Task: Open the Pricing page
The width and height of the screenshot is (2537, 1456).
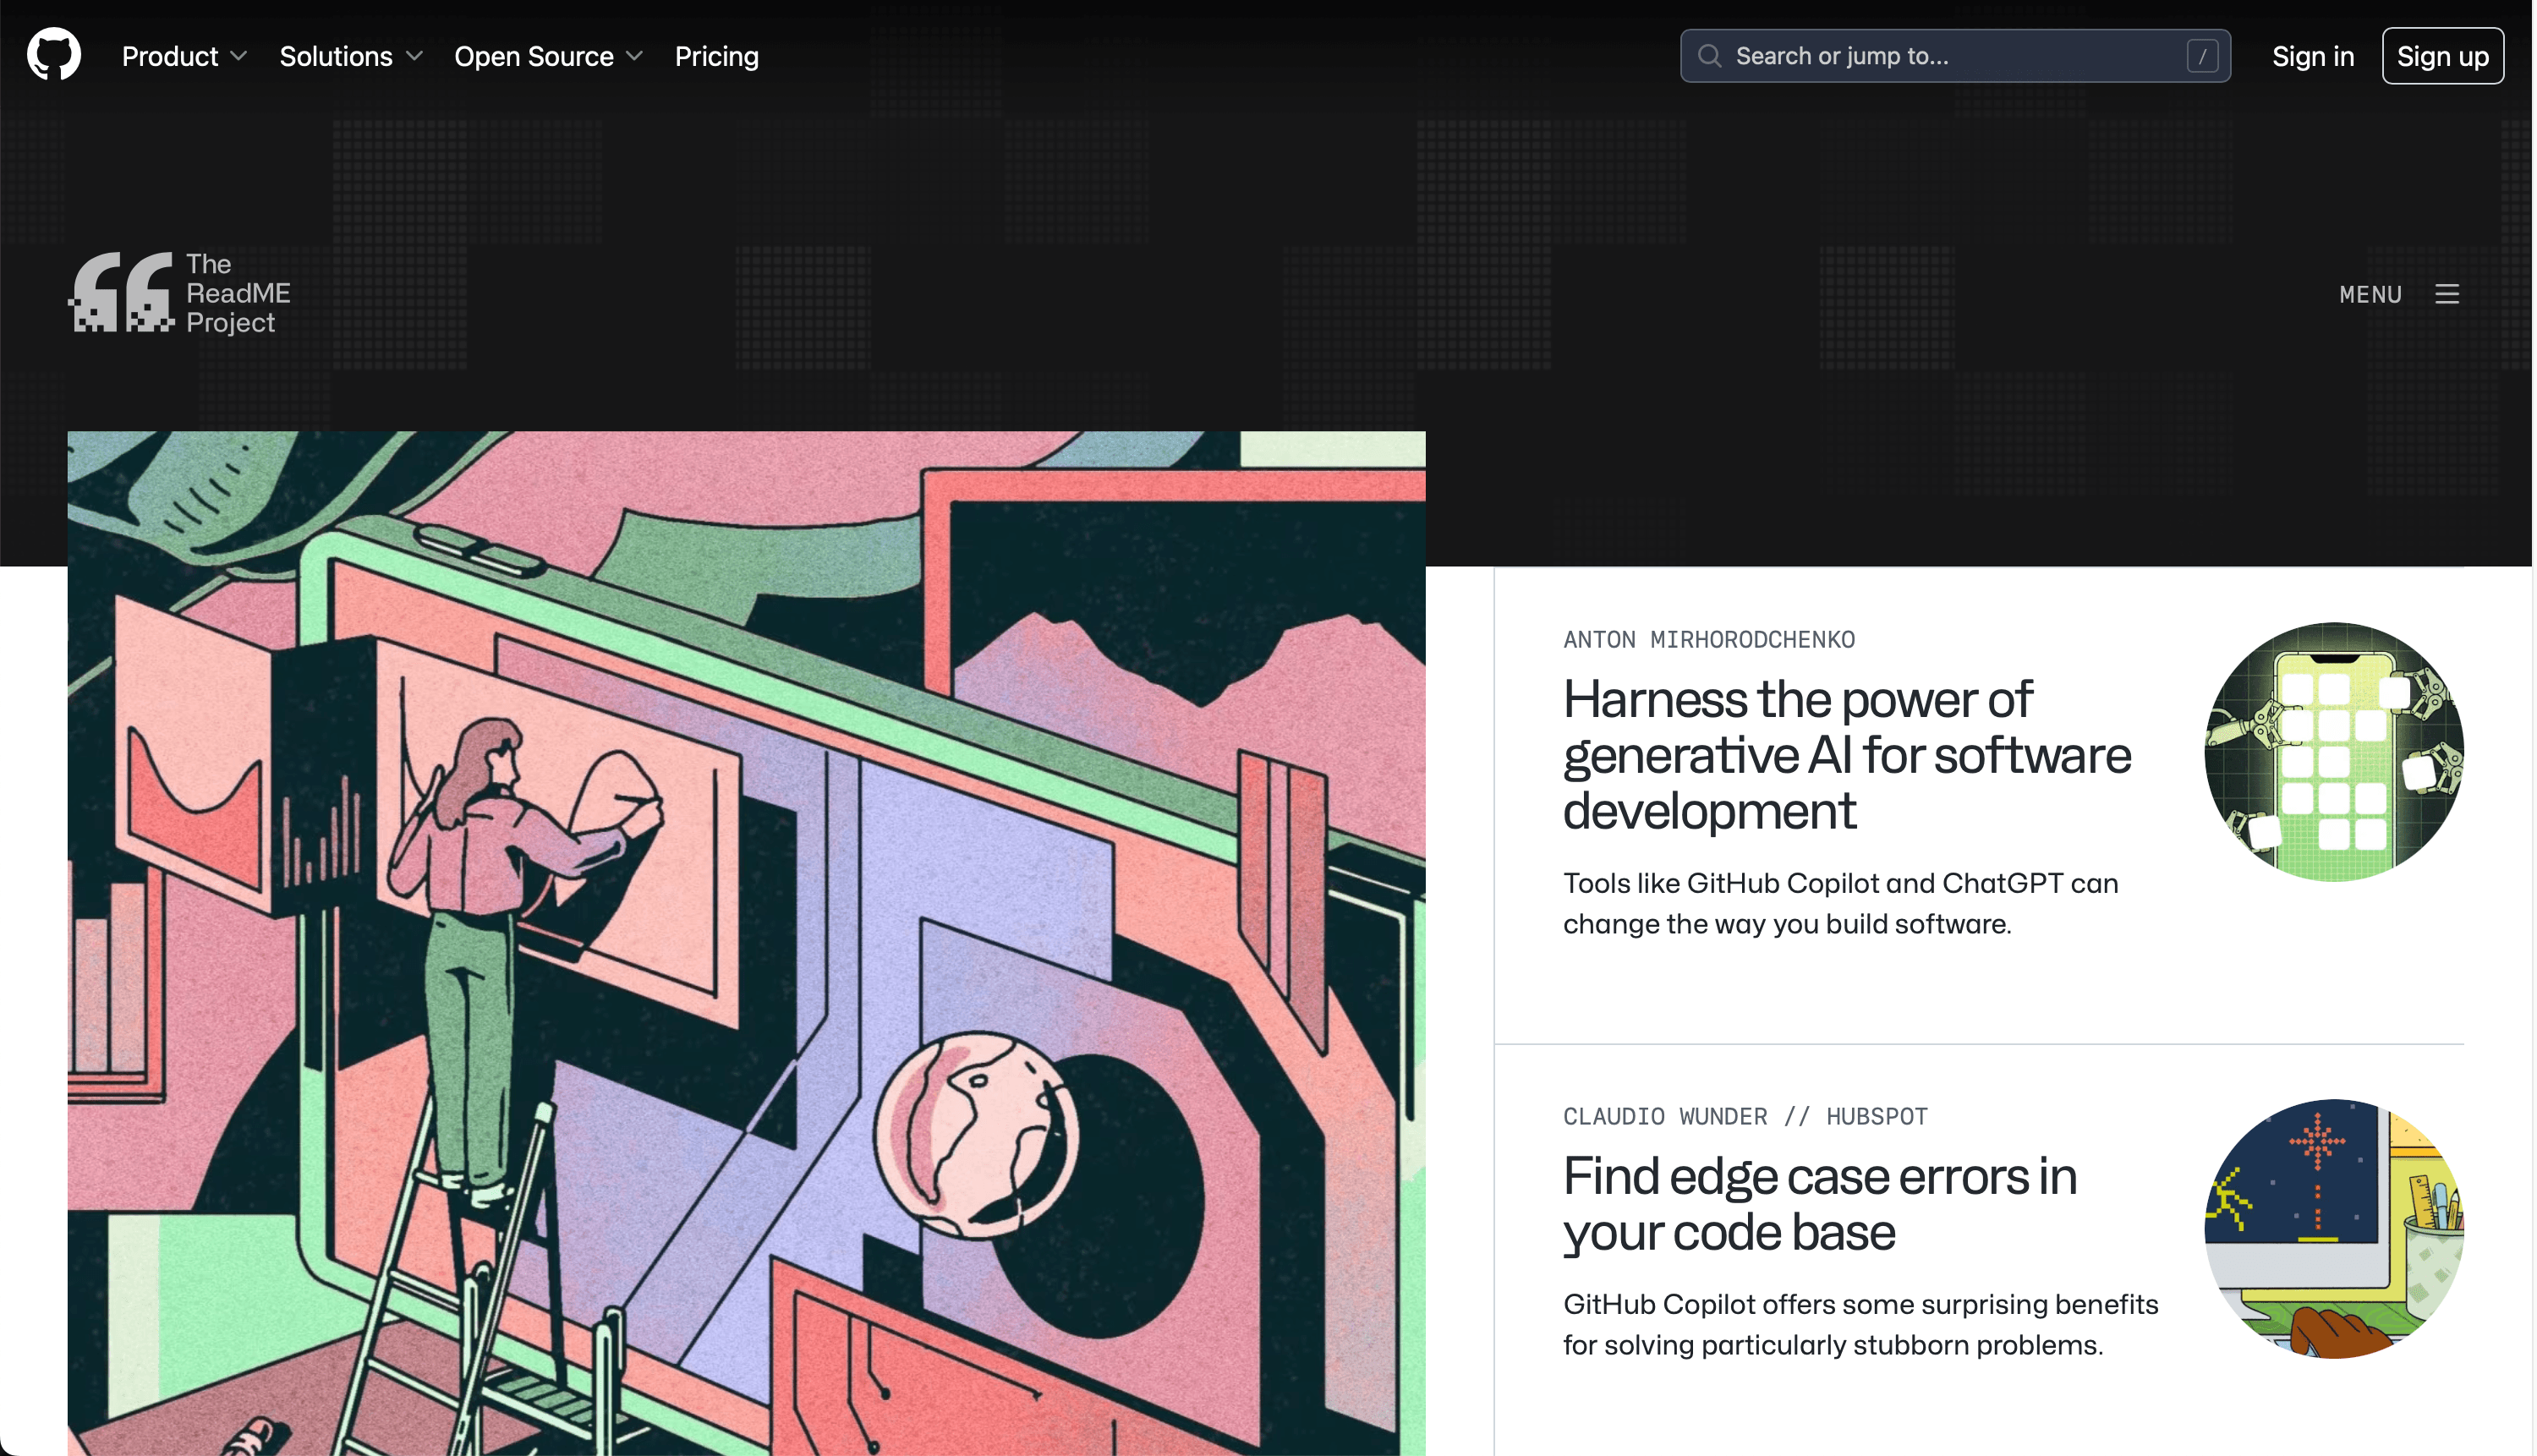Action: click(716, 56)
